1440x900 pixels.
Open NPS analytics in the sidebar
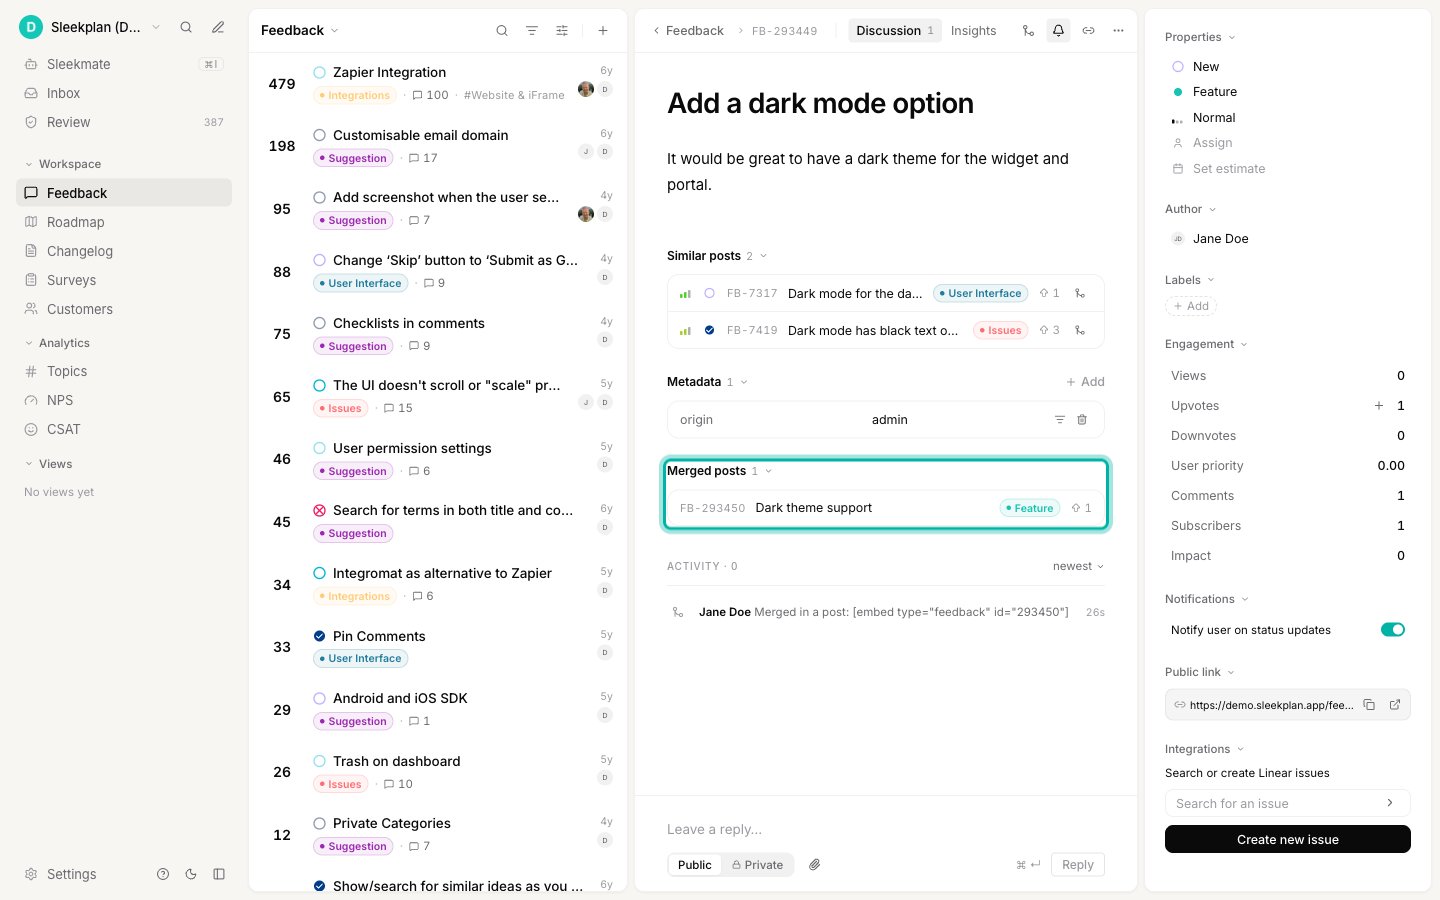124,400
